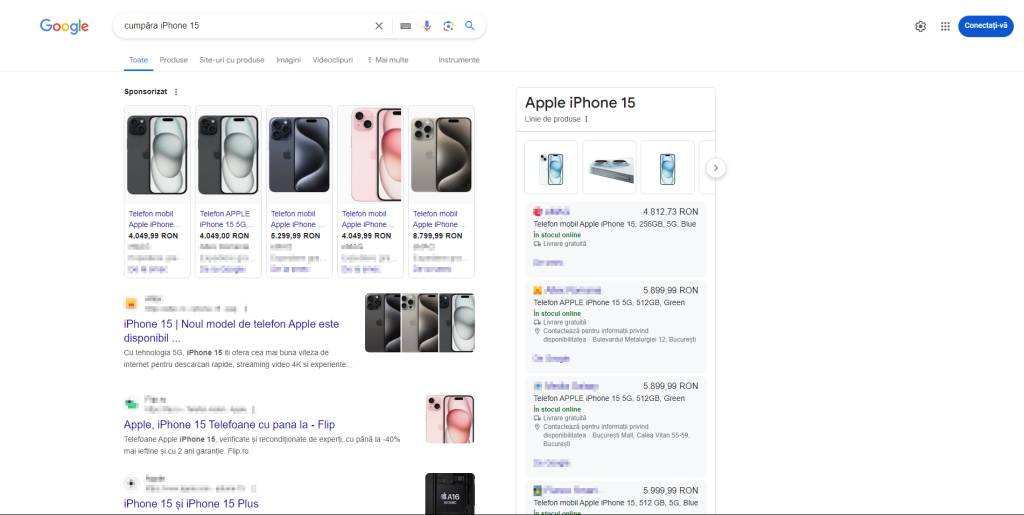Open the pink iPhone sponsored product image
Image resolution: width=1024 pixels, height=515 pixels.
point(370,155)
